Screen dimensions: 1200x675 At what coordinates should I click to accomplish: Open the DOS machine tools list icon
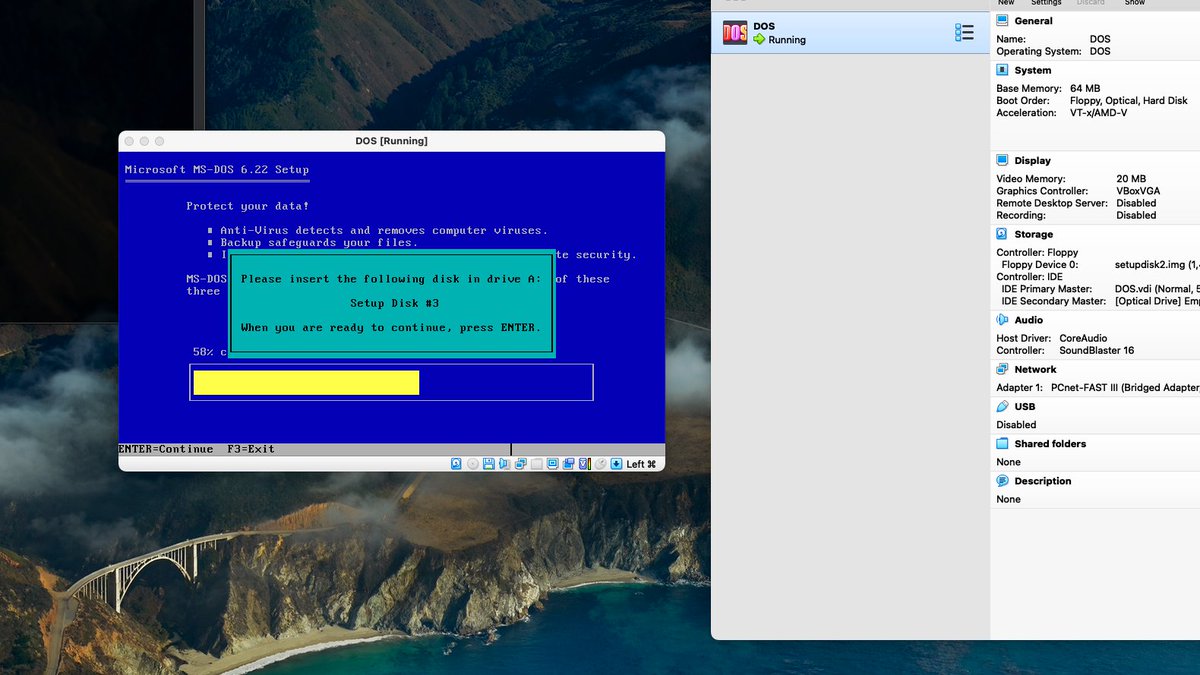[964, 33]
